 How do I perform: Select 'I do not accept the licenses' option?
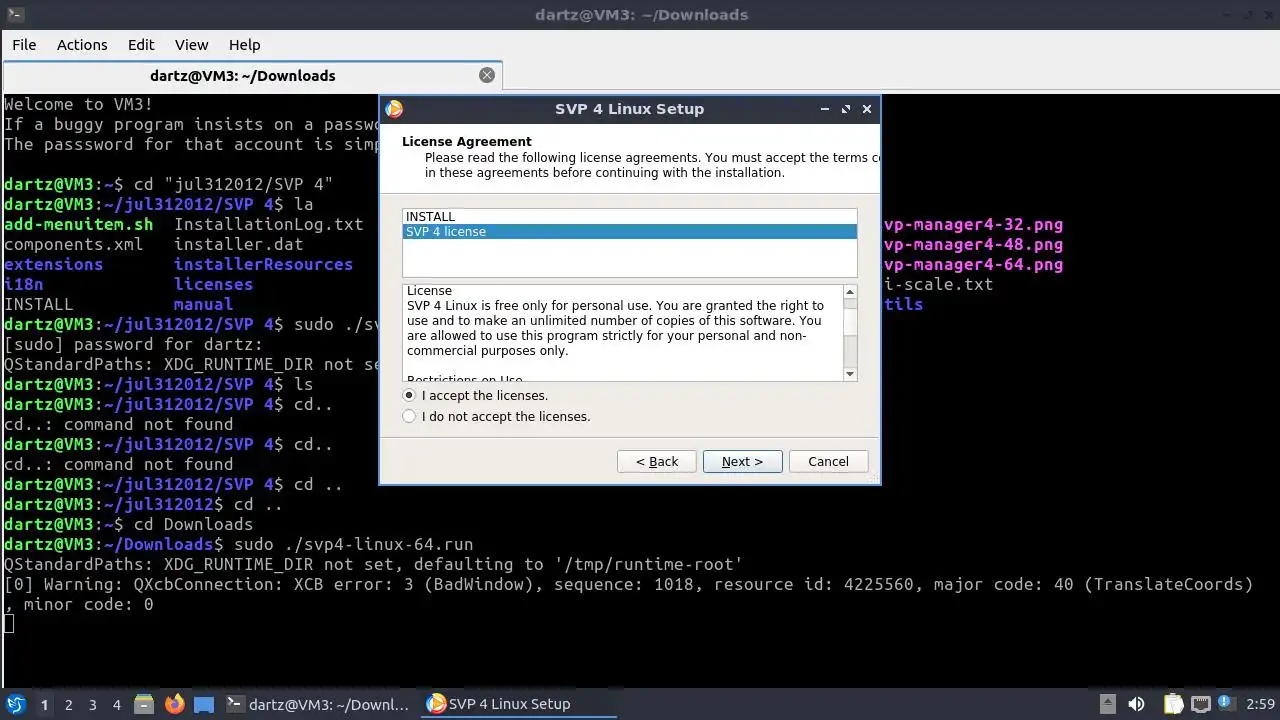[409, 416]
